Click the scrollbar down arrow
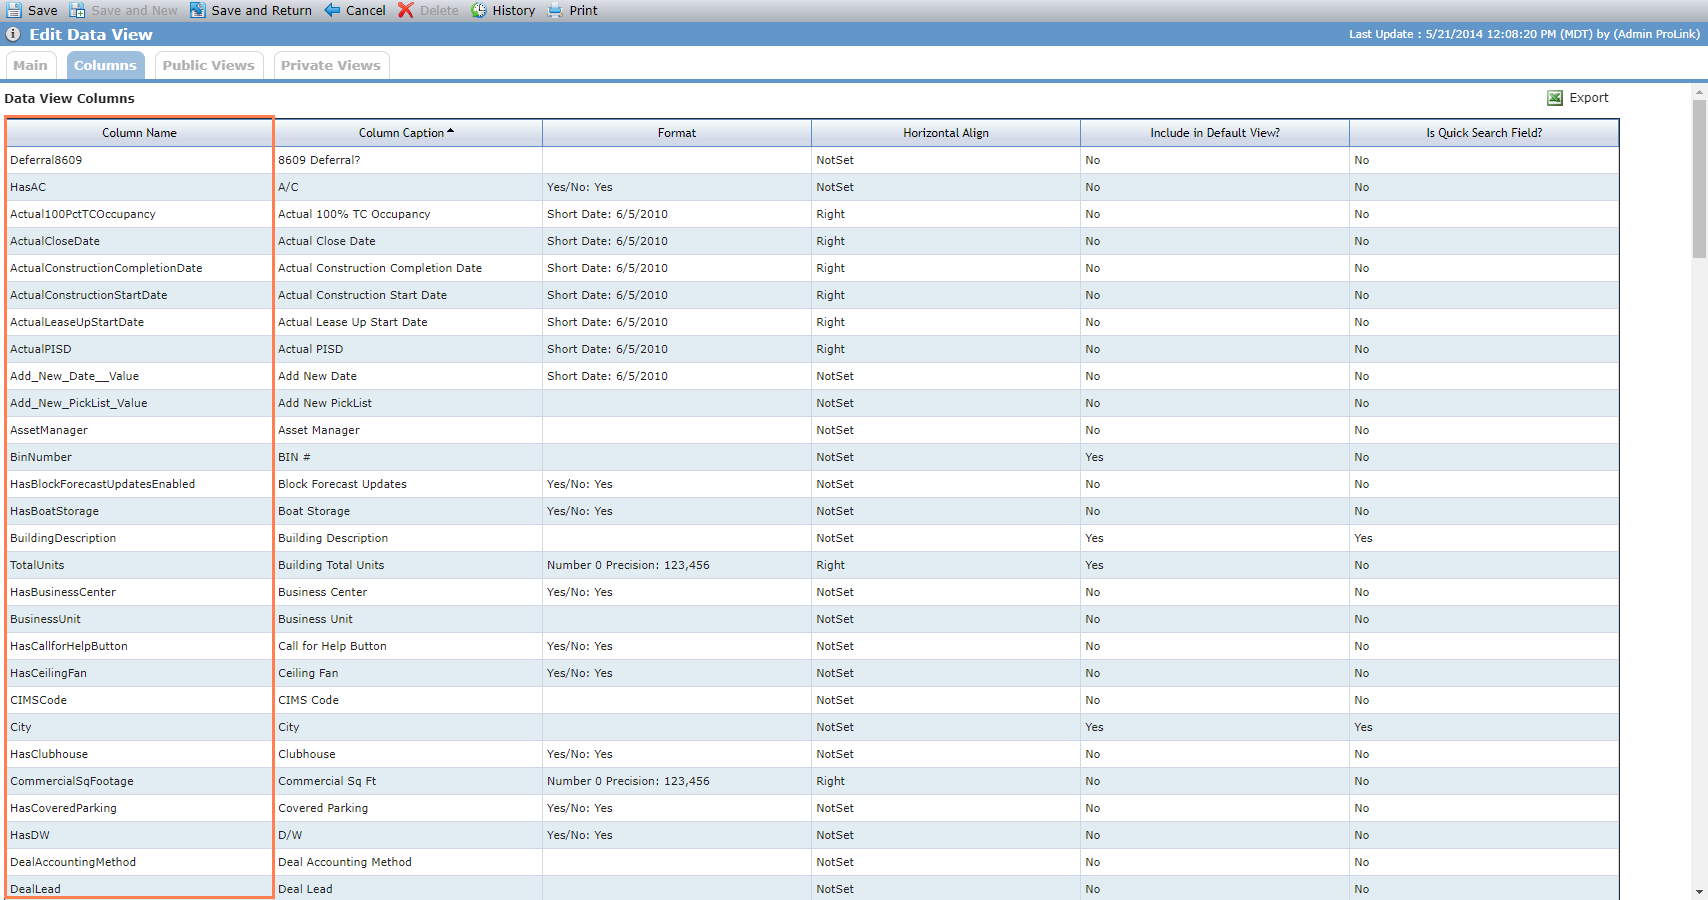1708x900 pixels. coord(1699,892)
